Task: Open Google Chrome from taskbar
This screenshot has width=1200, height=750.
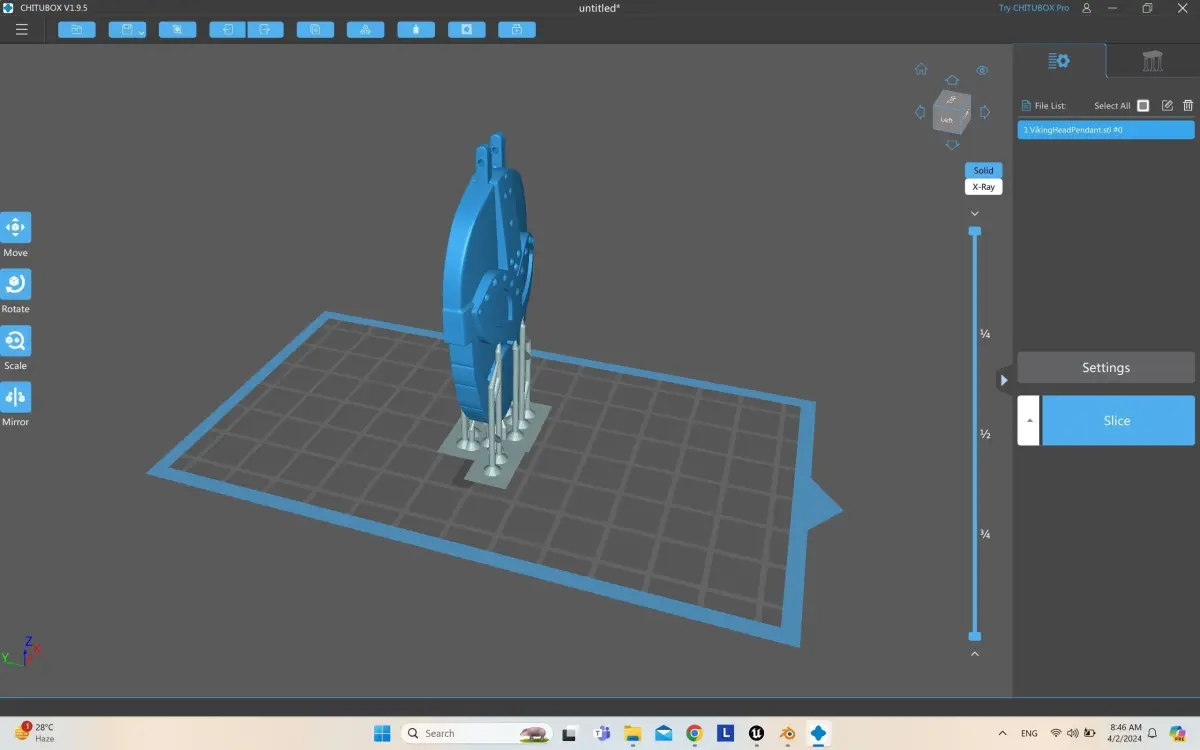Action: click(x=695, y=733)
